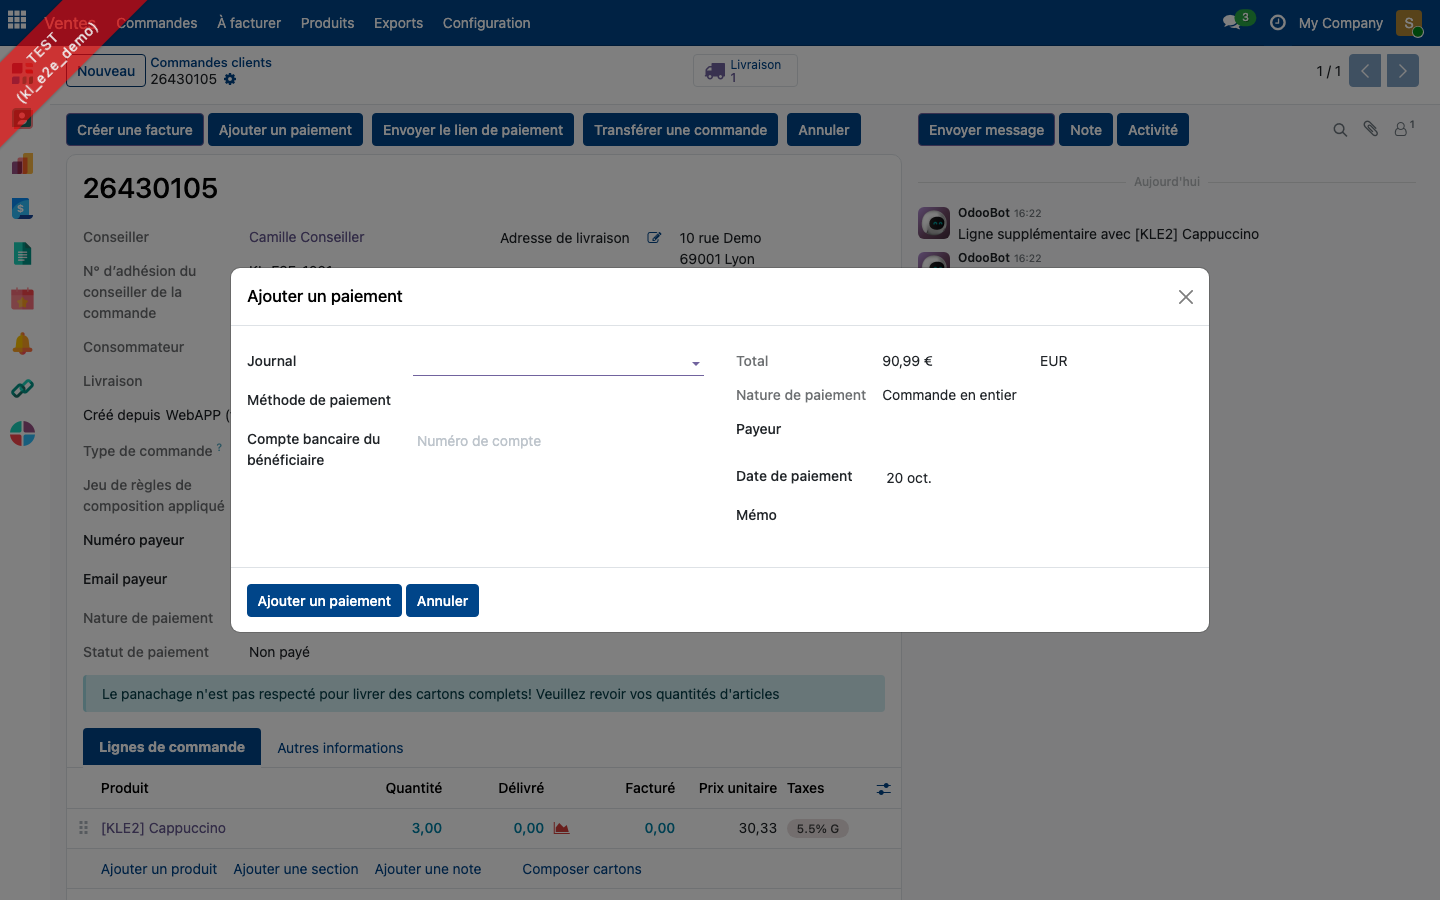Image resolution: width=1440 pixels, height=900 pixels.
Task: Grab the drag handle of Cappuccino line
Action: [83, 828]
